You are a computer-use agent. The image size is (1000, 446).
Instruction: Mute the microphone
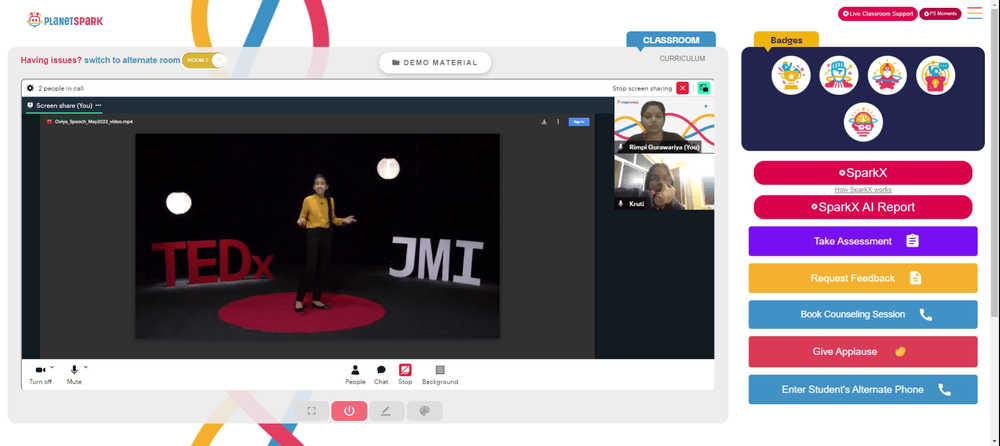tap(74, 374)
